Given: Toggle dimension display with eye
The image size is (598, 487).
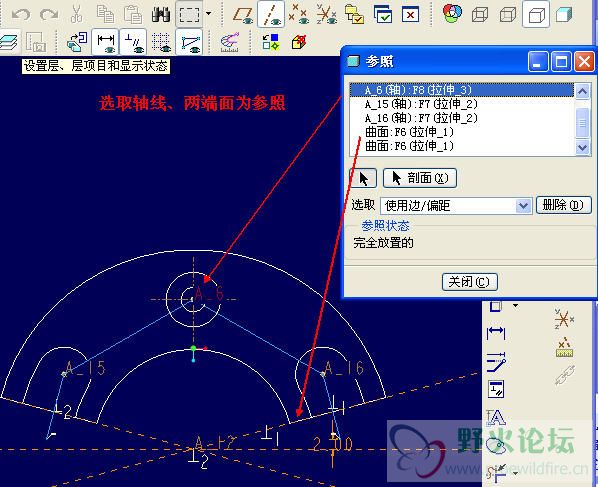Looking at the screenshot, I should [105, 42].
